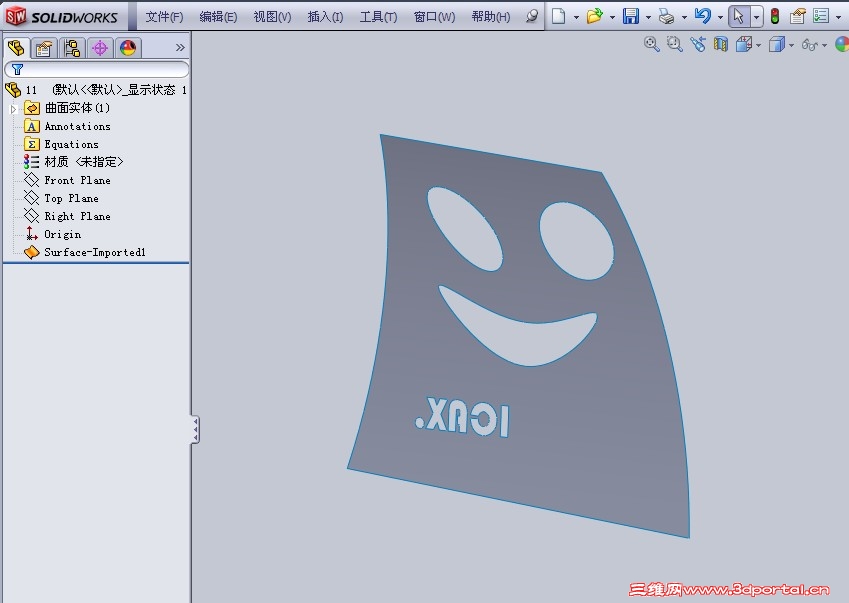
Task: Click the Equations sigma icon
Action: (x=32, y=144)
